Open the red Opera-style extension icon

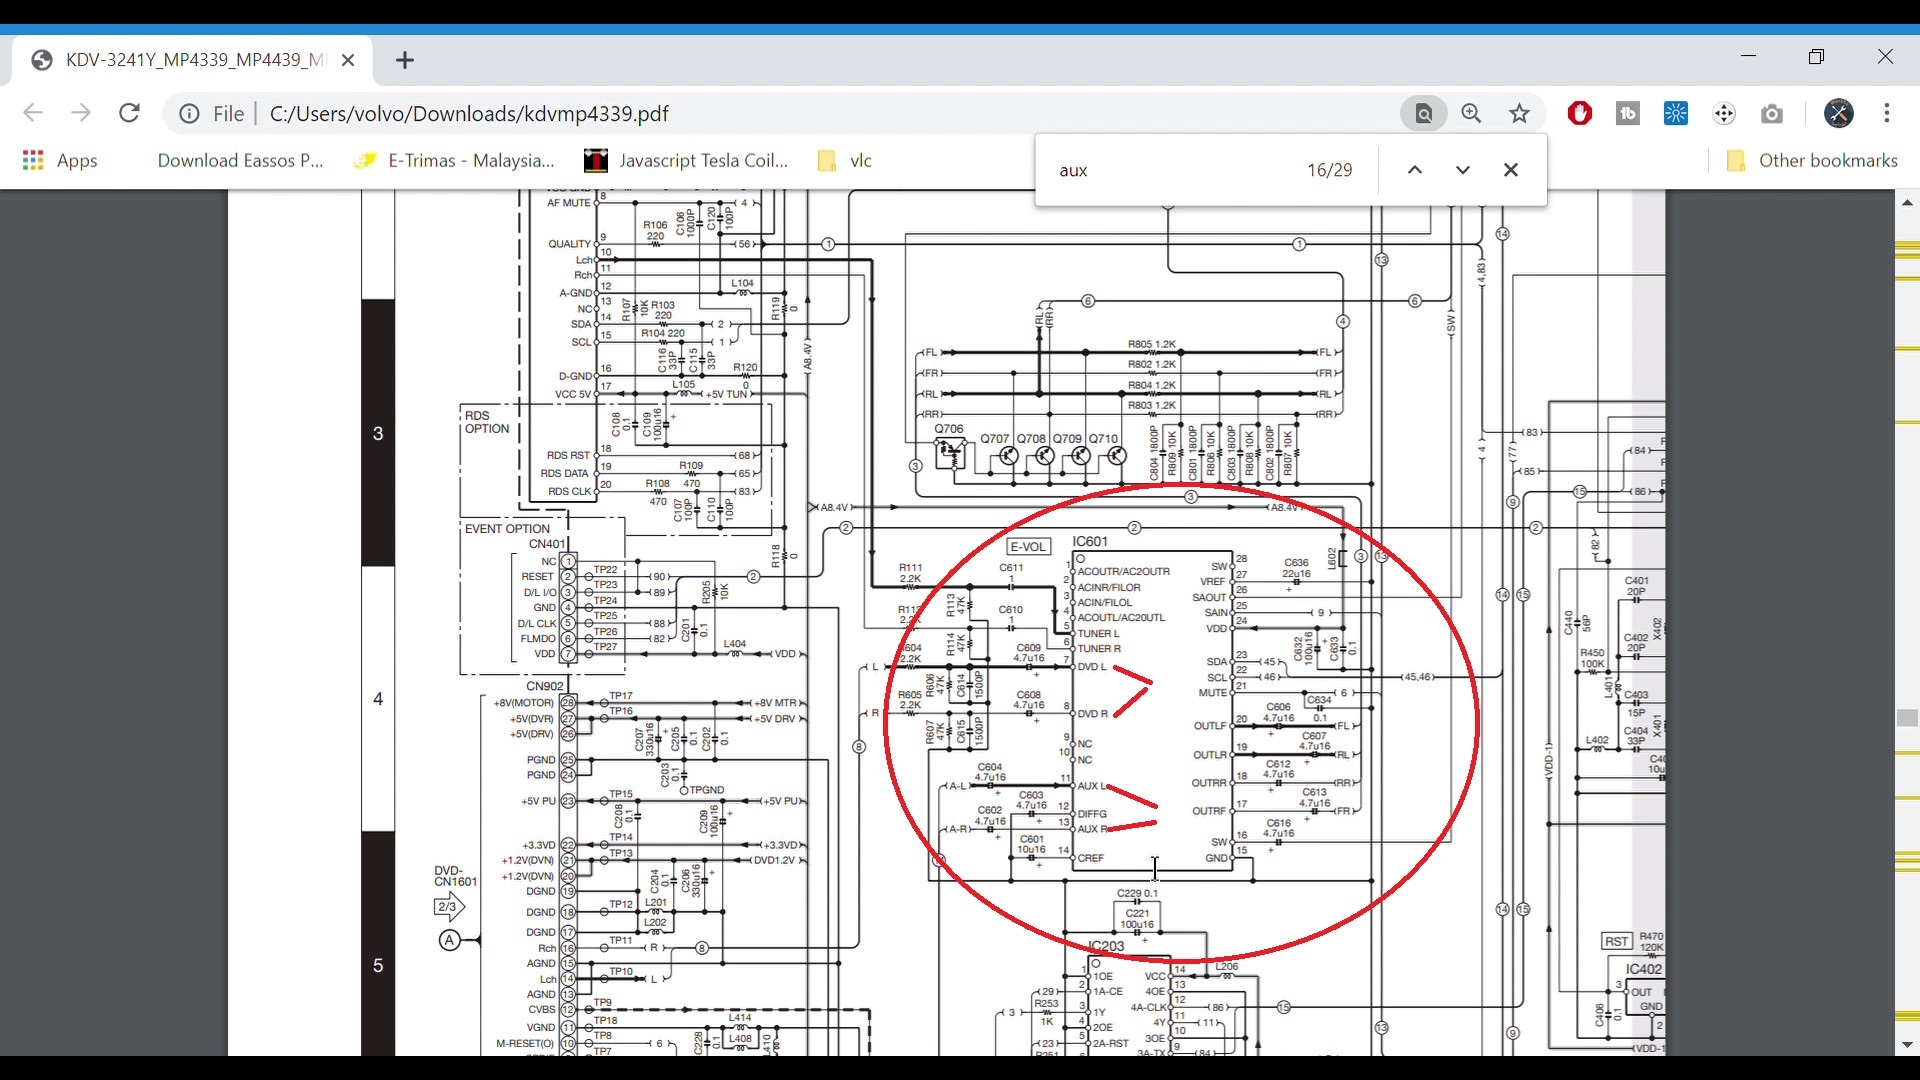point(1580,113)
